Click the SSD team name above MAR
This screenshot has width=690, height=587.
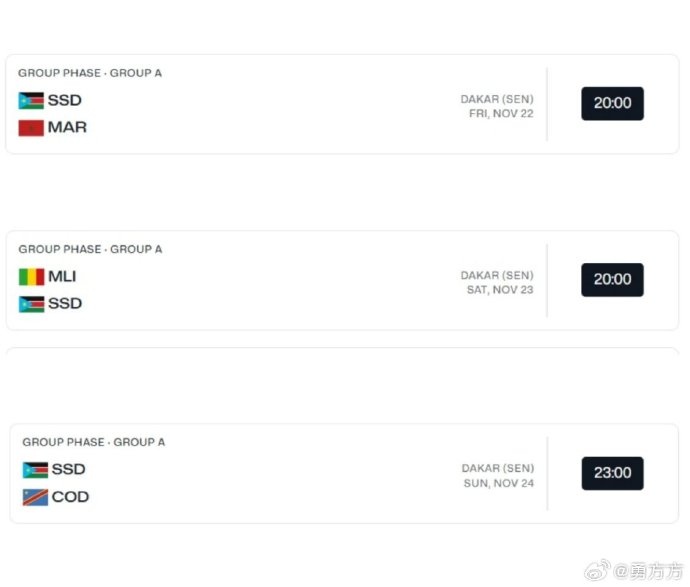coord(64,101)
